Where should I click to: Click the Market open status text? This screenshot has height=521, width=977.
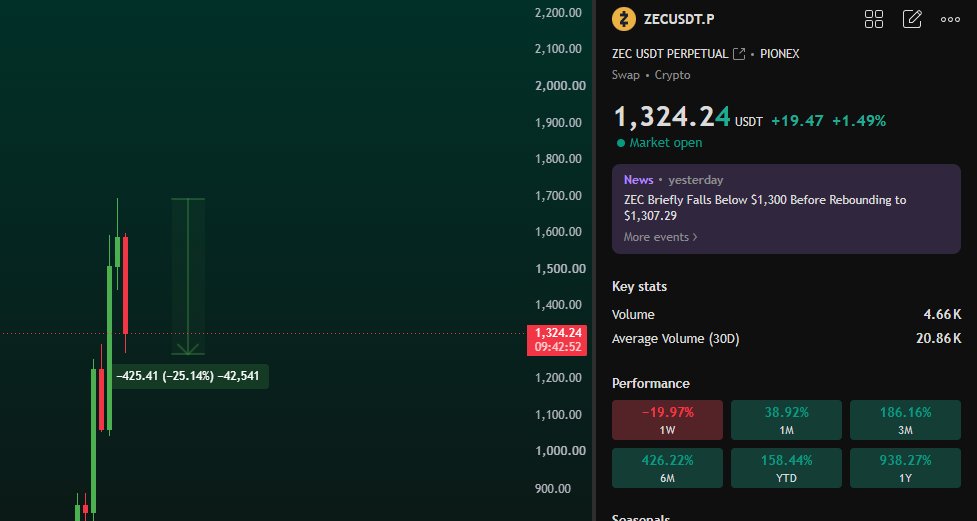pos(665,143)
